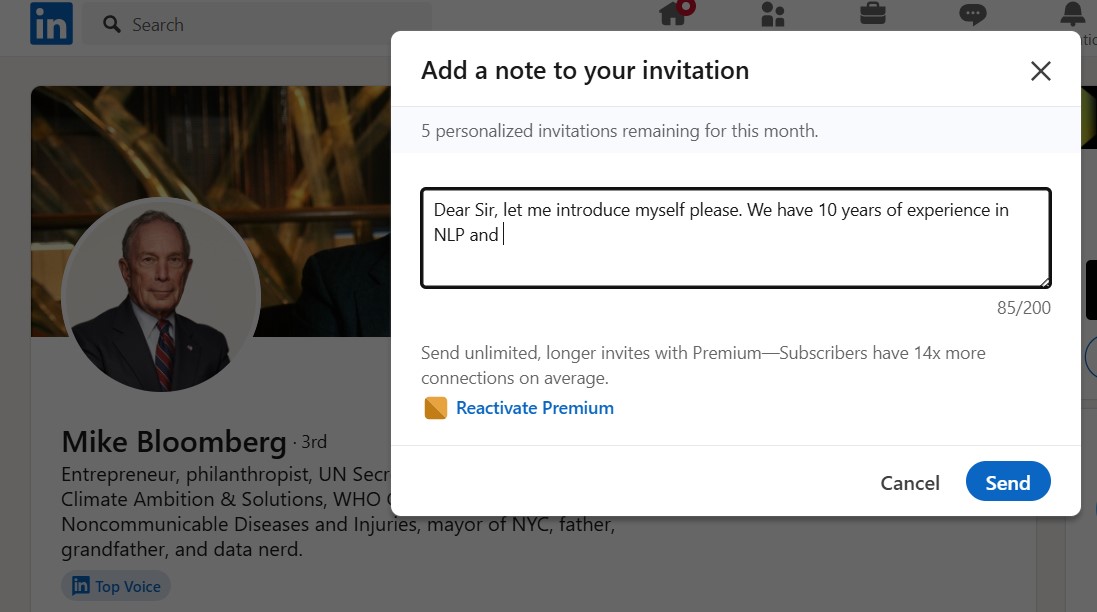Click the 3rd degree connection label
This screenshot has height=612, width=1097.
point(314,442)
